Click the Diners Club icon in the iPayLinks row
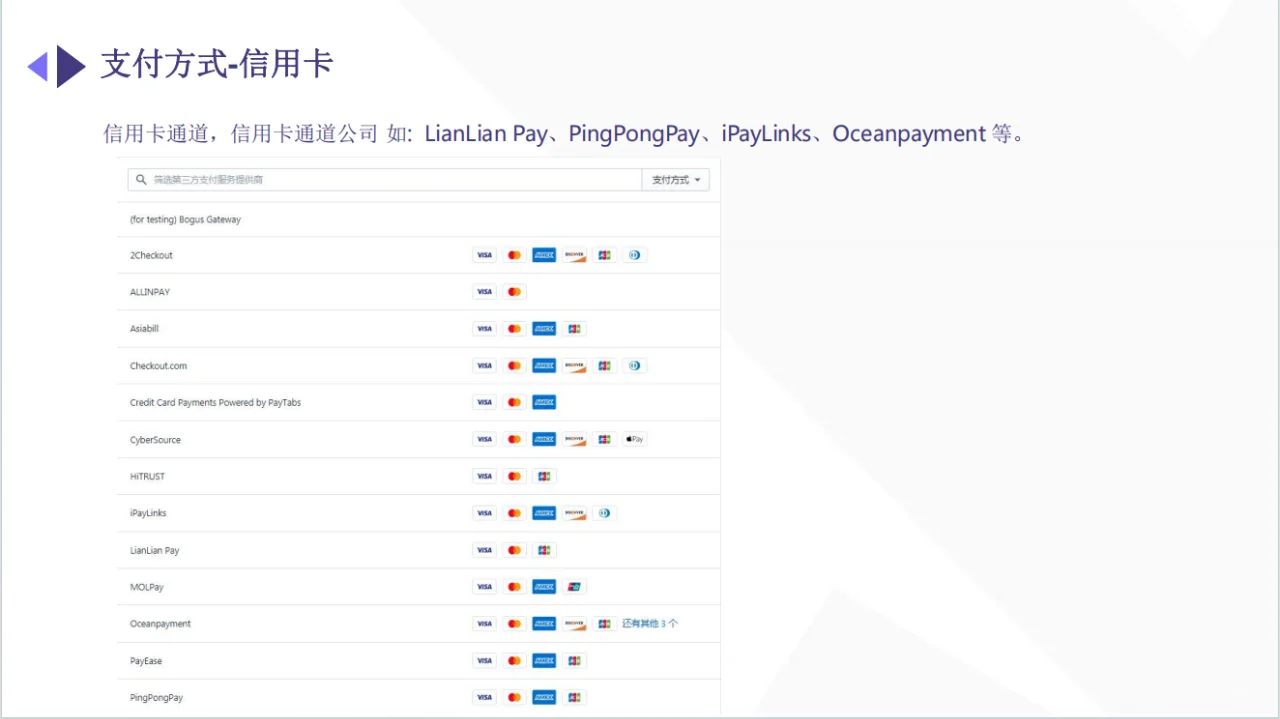The width and height of the screenshot is (1280, 719). click(604, 513)
